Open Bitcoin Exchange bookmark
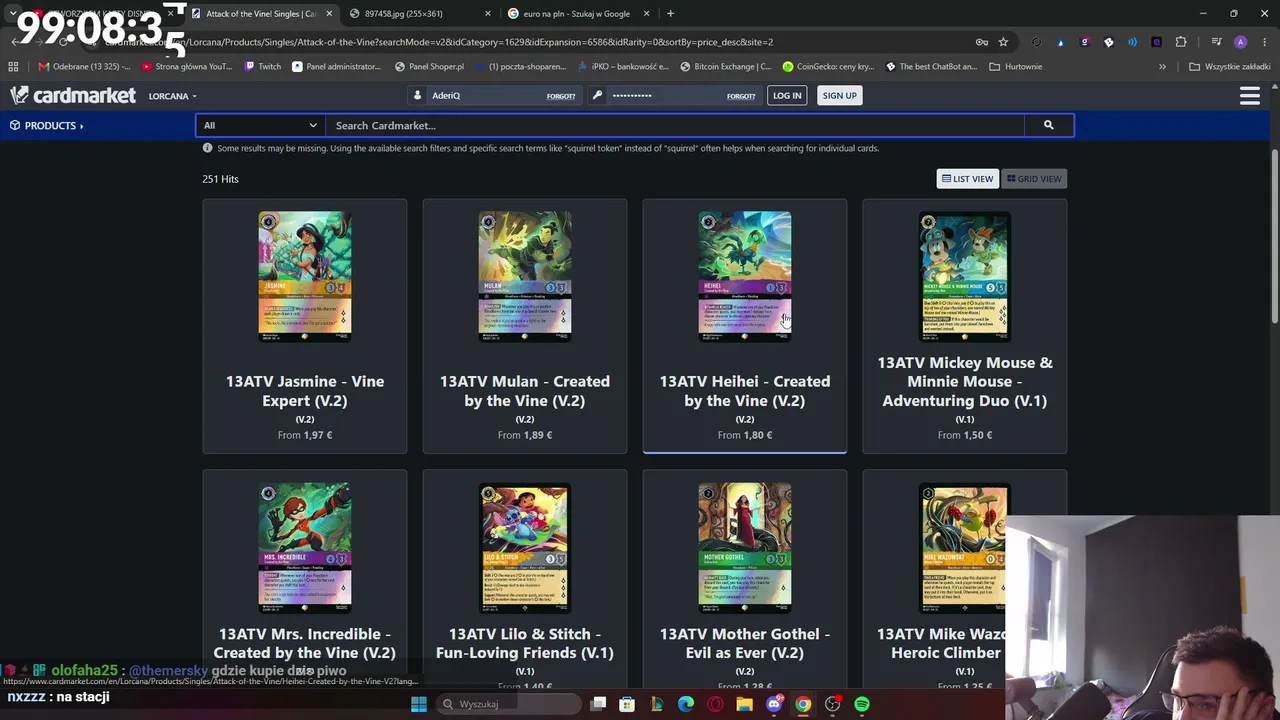 click(x=725, y=67)
